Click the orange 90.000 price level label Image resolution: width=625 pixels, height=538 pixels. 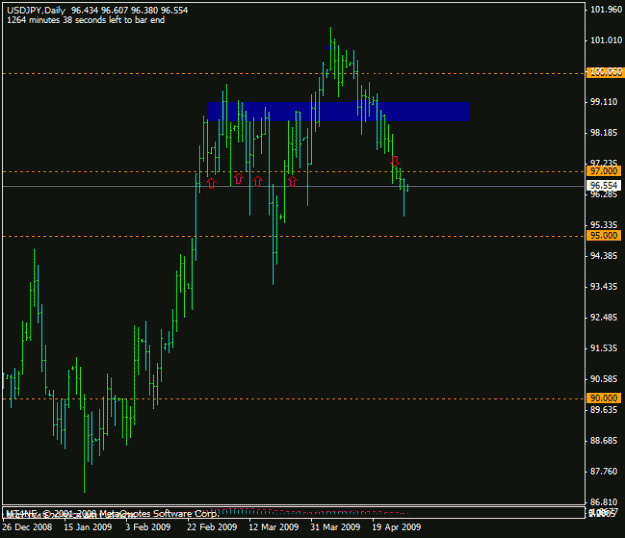click(603, 398)
